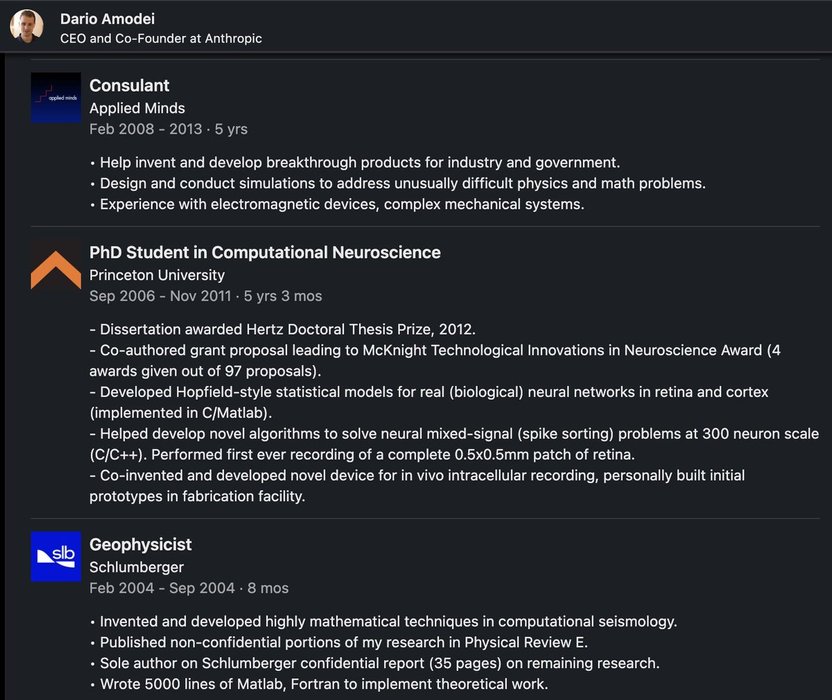
Task: Click the Schlumberger company name text
Action: 136,567
